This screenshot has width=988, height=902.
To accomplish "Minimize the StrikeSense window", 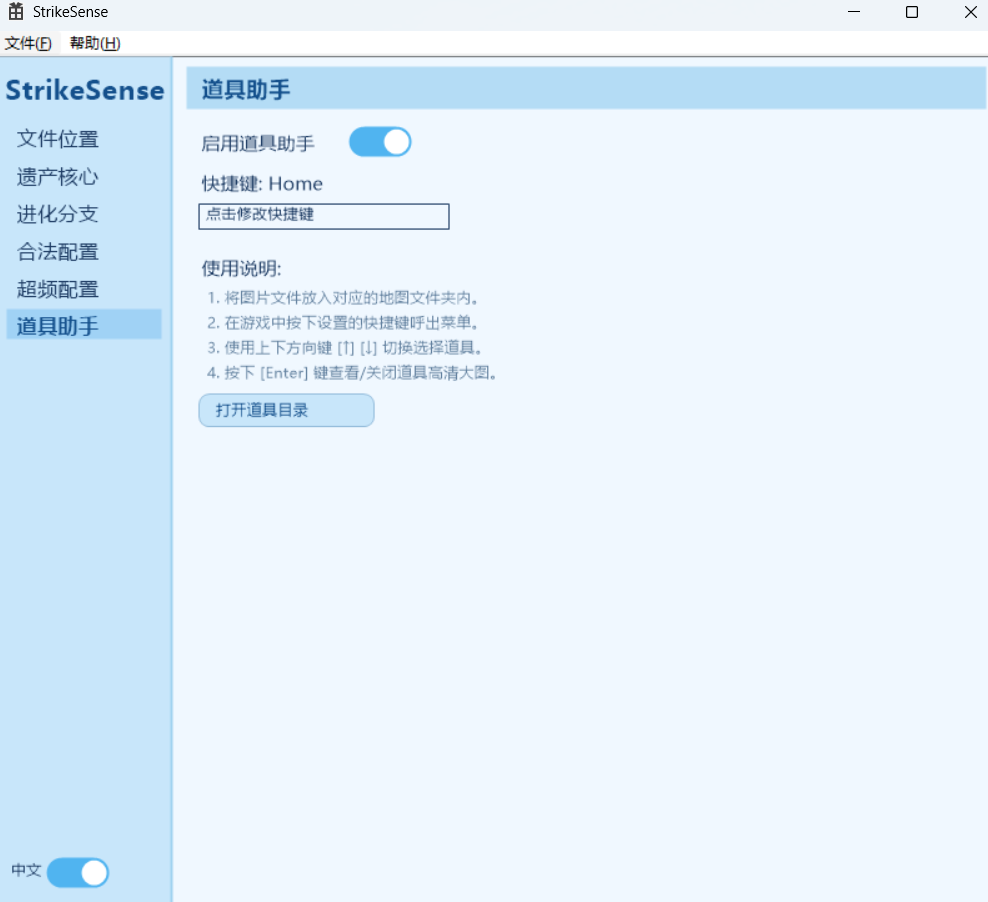I will (854, 12).
